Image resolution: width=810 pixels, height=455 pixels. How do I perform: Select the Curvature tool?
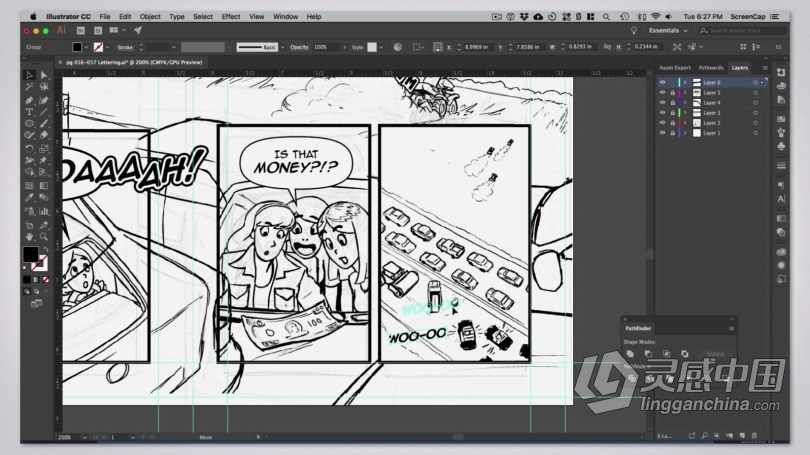(x=44, y=100)
